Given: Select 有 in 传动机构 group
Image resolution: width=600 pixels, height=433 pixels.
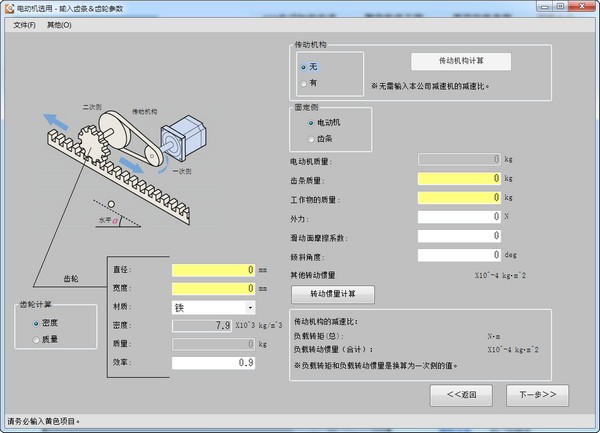Looking at the screenshot, I should [x=309, y=83].
